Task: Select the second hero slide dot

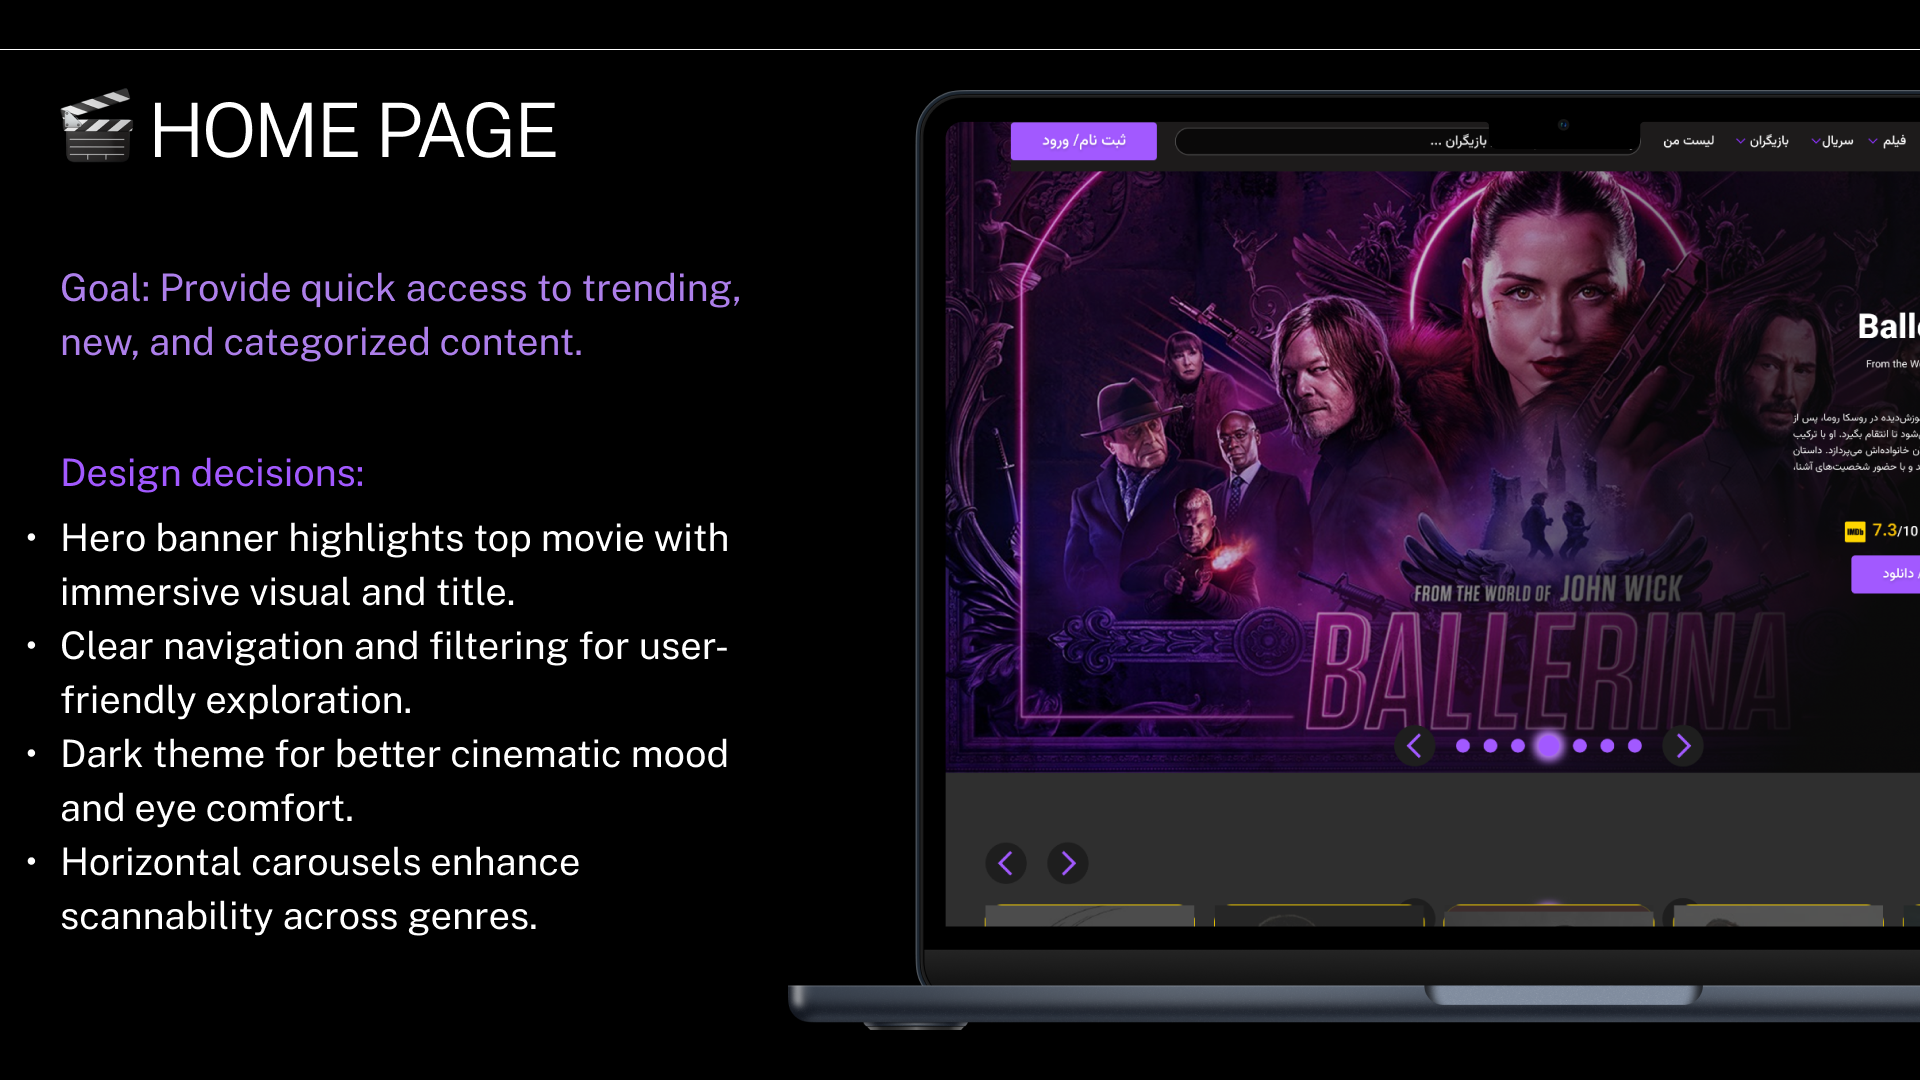Action: 1491,746
